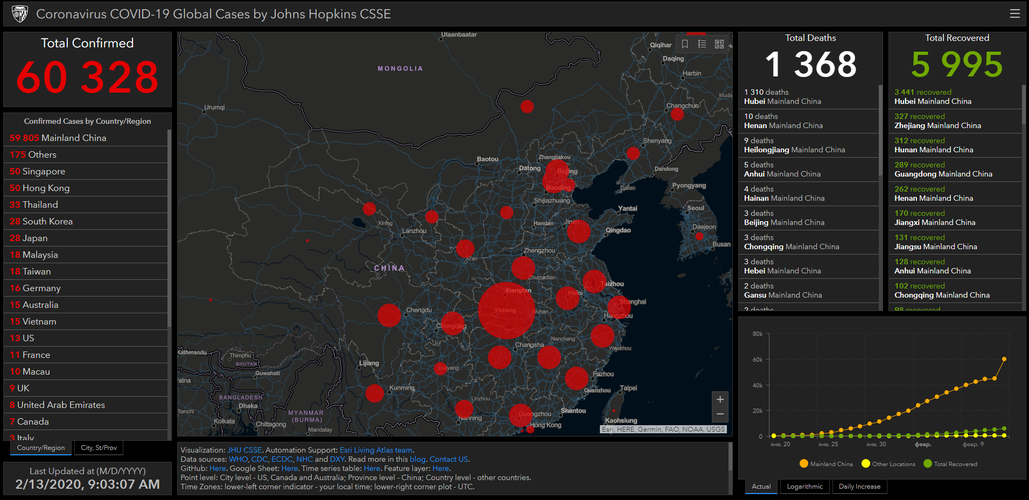This screenshot has height=500, width=1029.
Task: Click the Contact US link
Action: pyautogui.click(x=449, y=459)
